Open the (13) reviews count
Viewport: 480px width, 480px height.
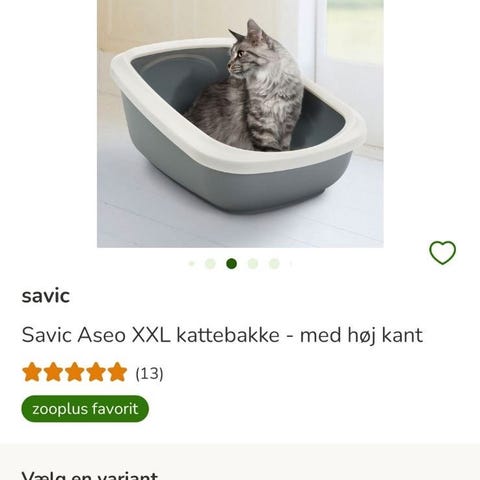149,373
